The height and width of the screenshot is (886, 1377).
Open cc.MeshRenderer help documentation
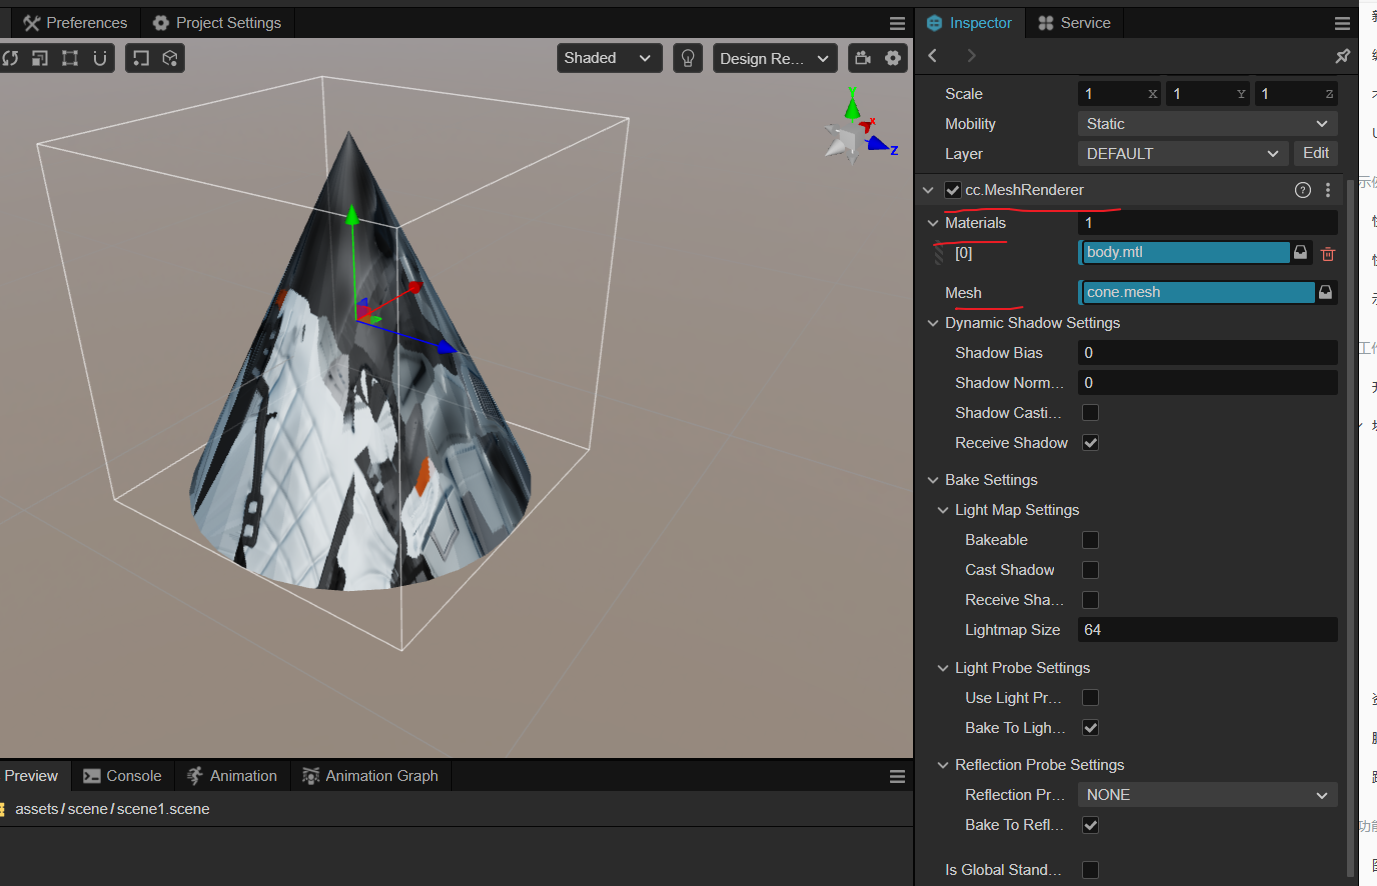(1303, 190)
